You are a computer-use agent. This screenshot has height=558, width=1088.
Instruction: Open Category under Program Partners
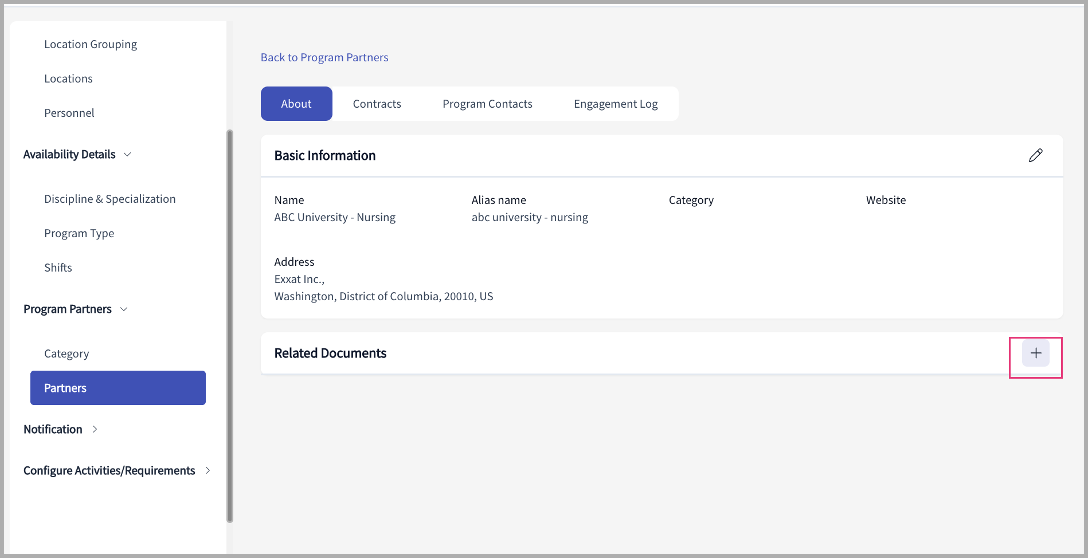[66, 354]
